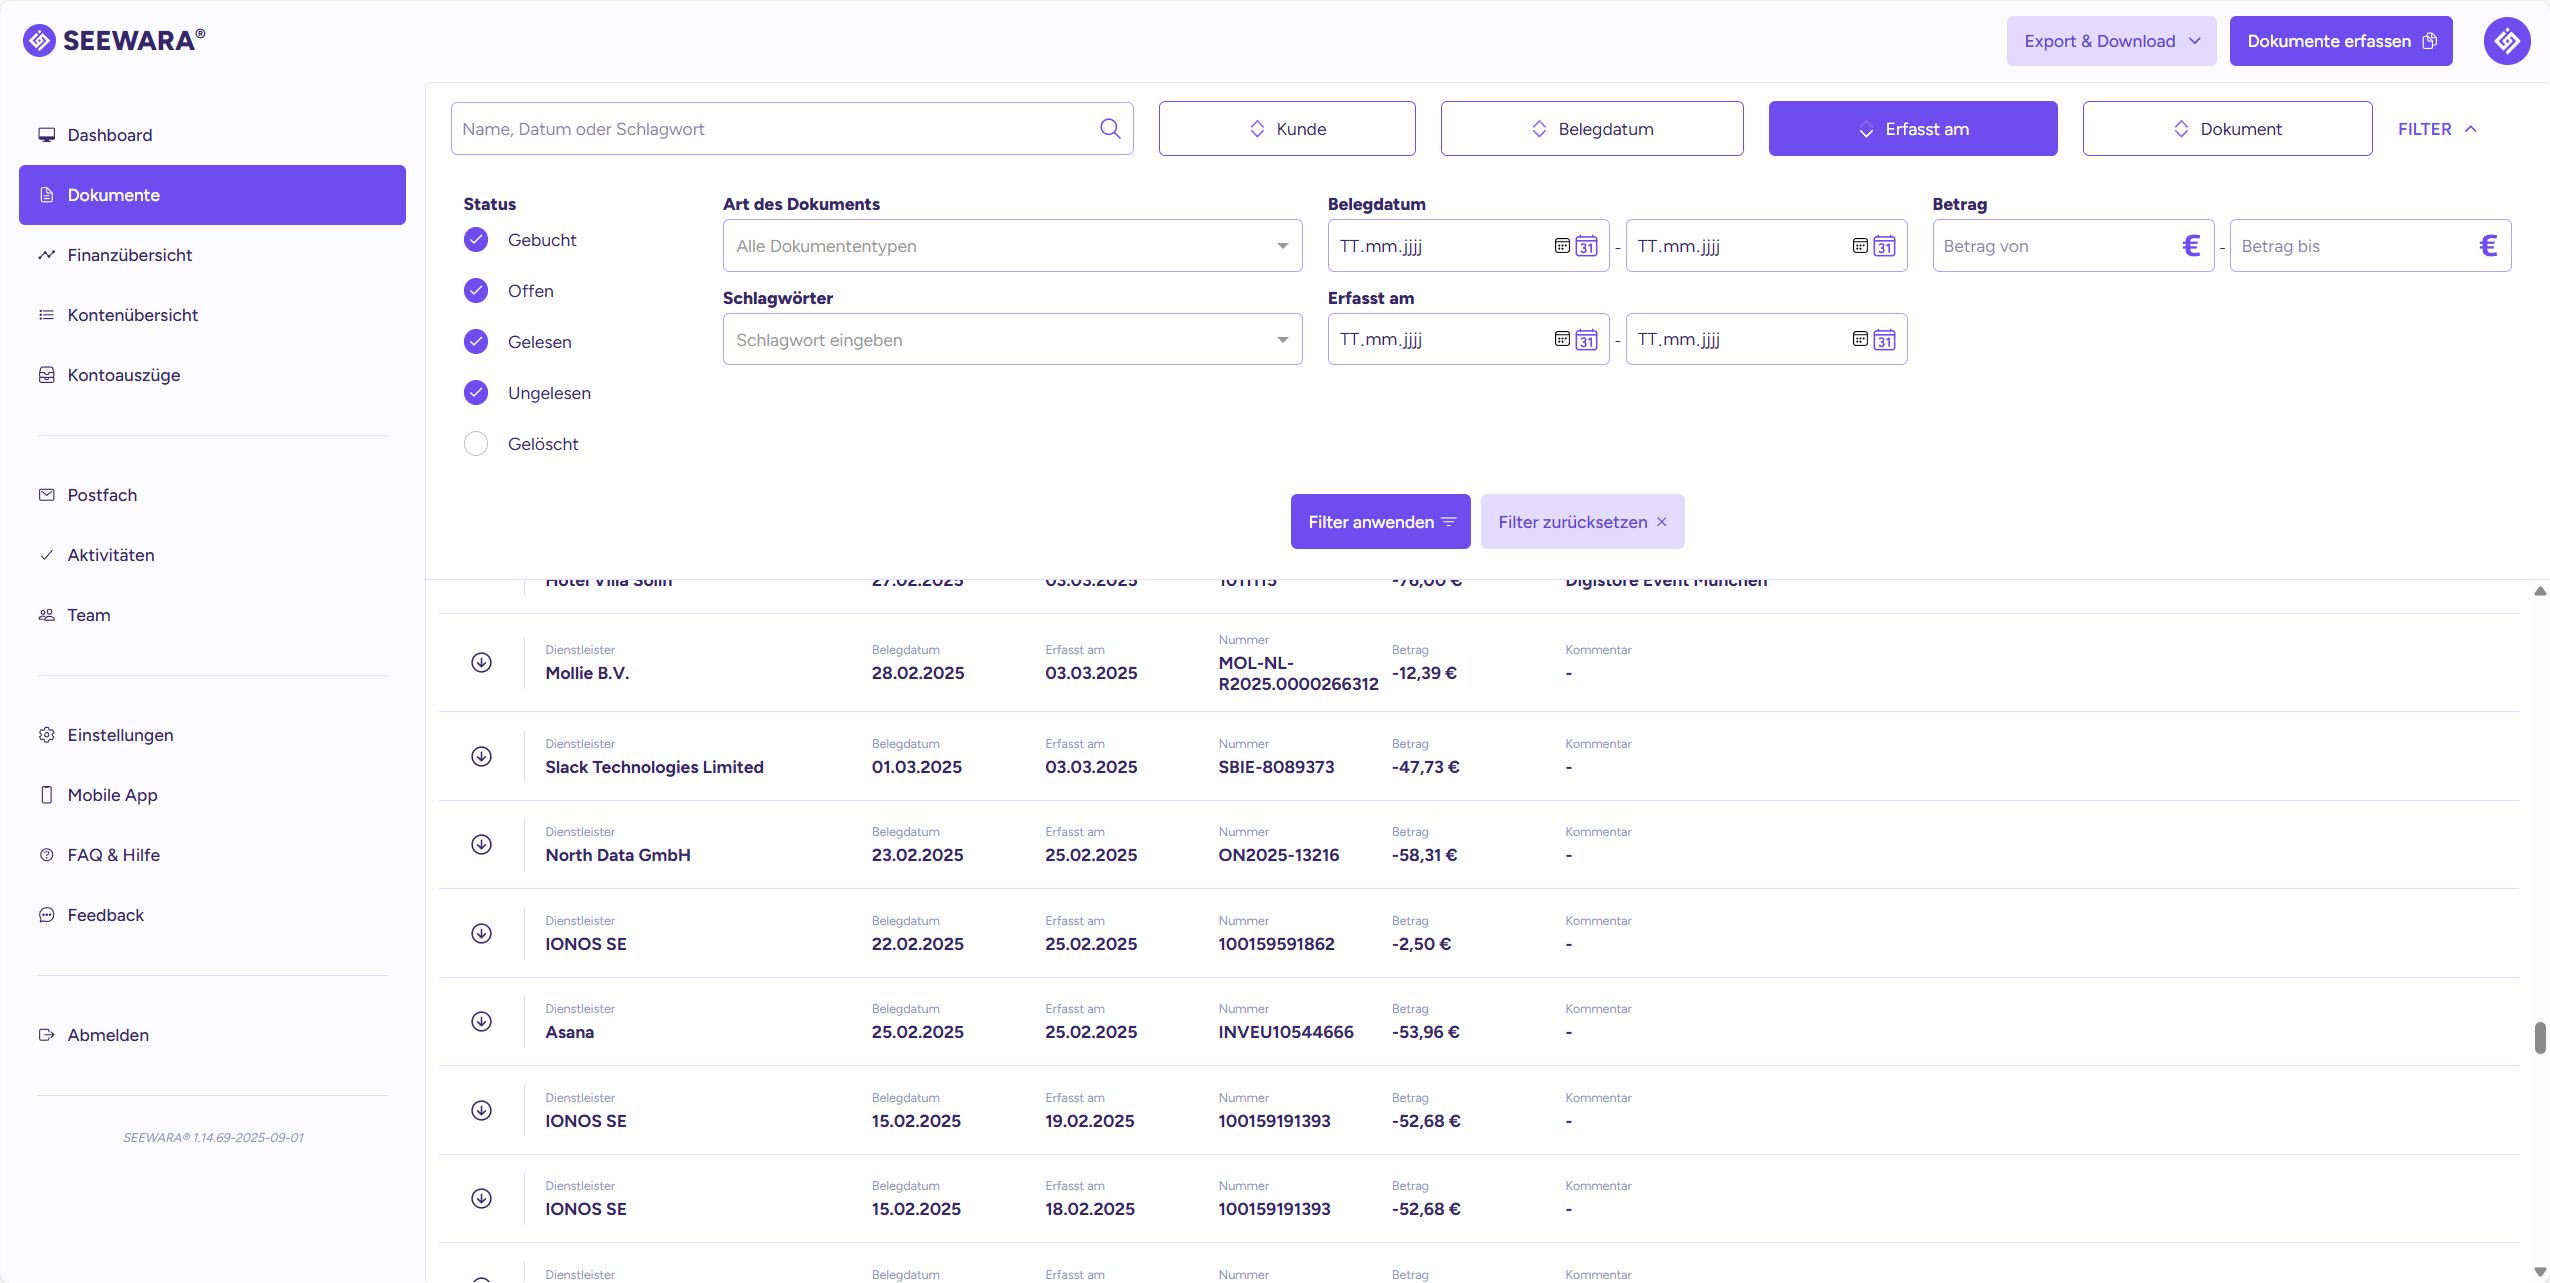
Task: Click the document list scrollbar thumb
Action: 2539,1037
